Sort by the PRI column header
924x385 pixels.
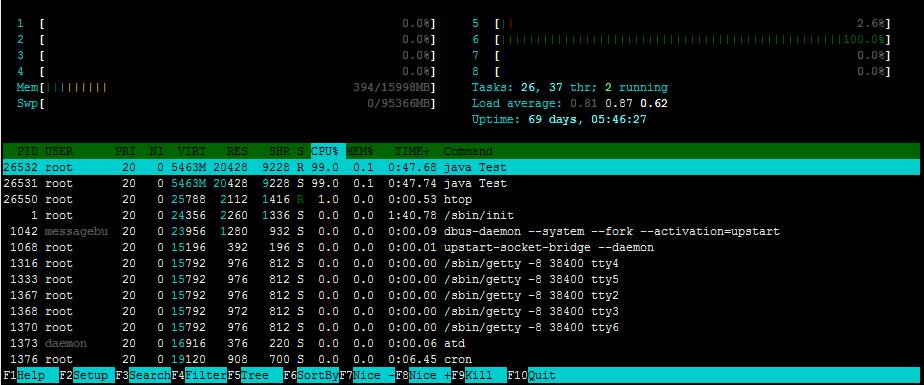click(x=125, y=151)
